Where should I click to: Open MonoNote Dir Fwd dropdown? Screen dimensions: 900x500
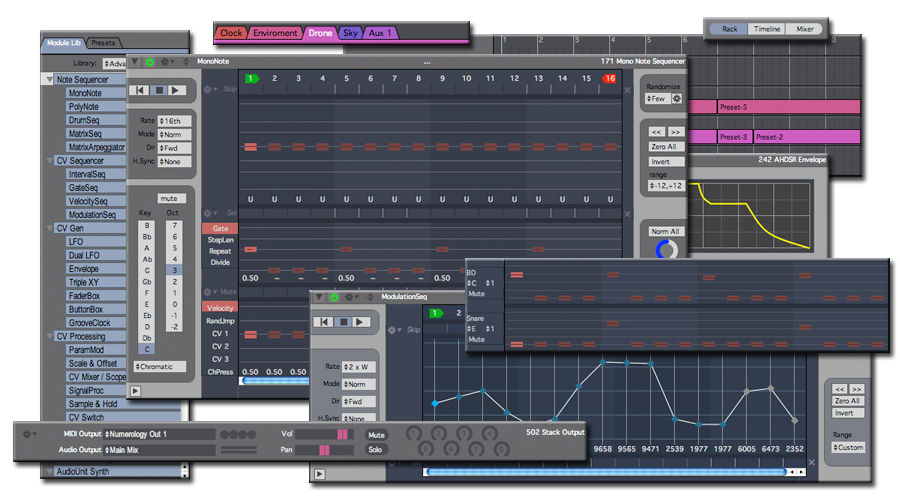point(174,148)
